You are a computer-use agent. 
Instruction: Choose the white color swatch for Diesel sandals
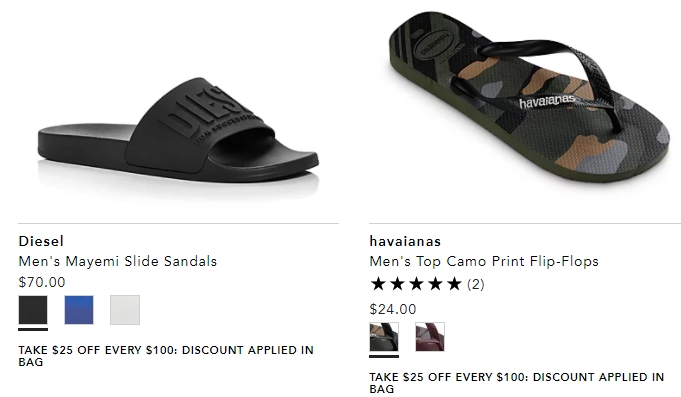[125, 310]
